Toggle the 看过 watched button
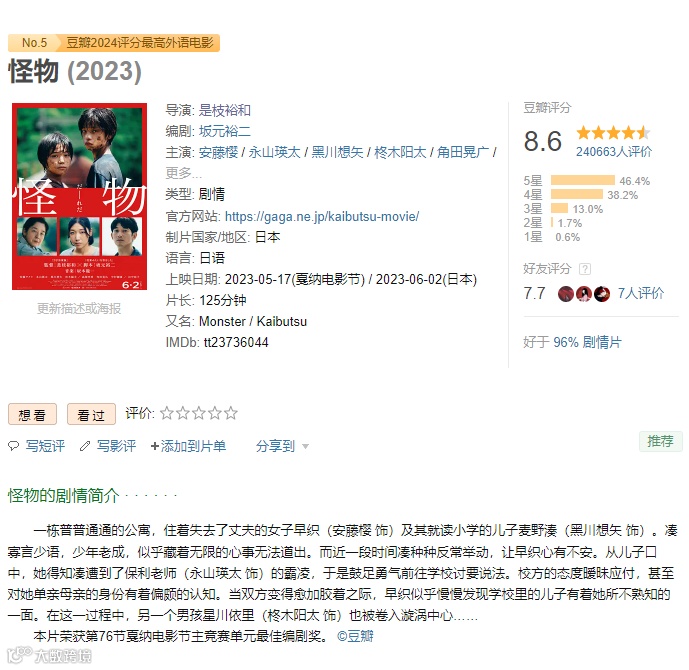 [x=91, y=414]
